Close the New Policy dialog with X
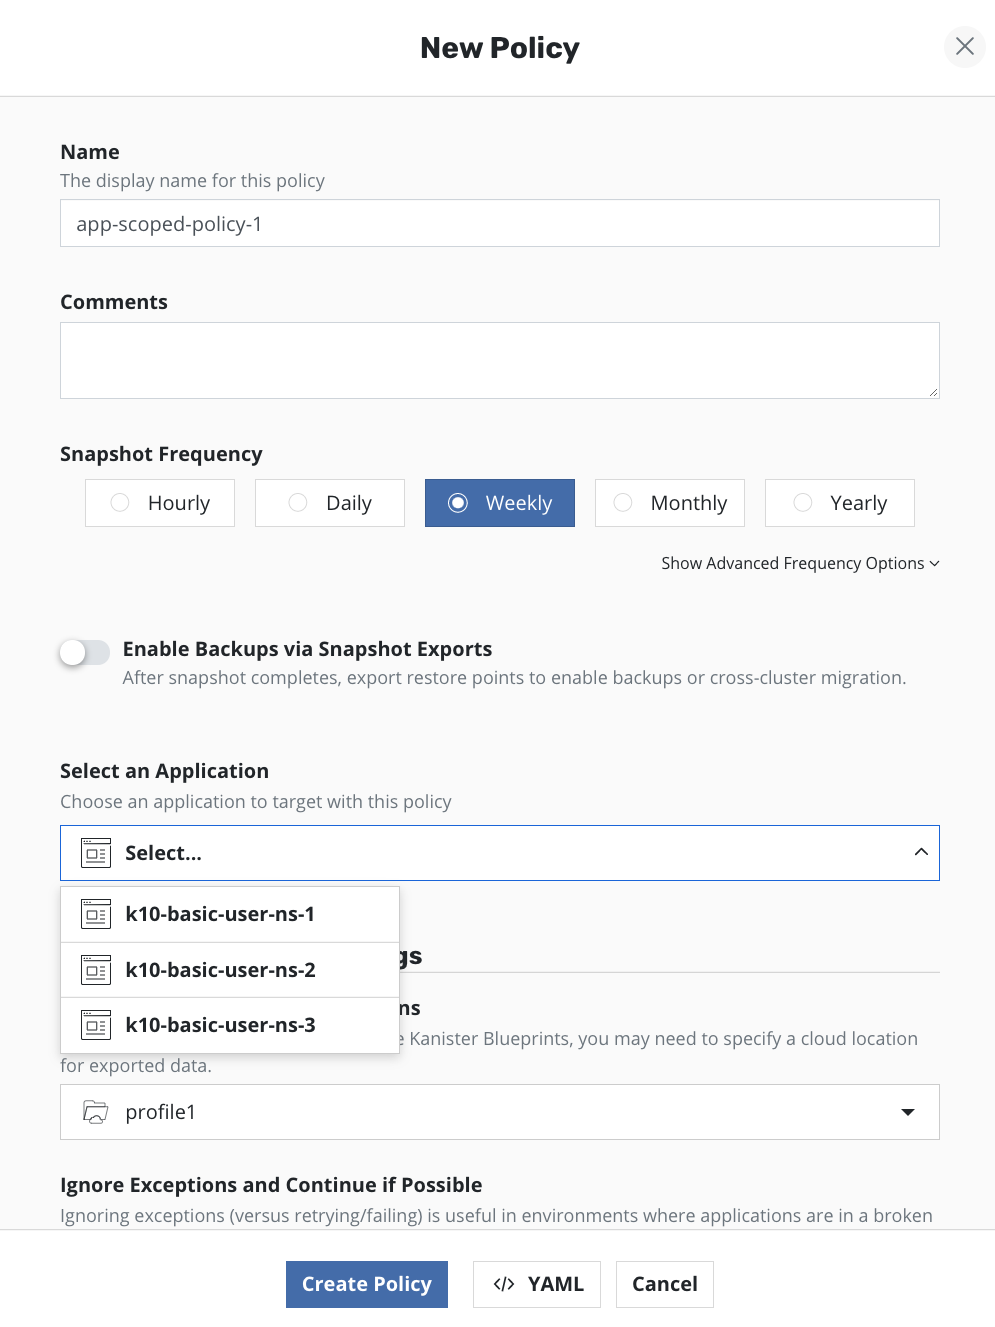The image size is (995, 1327). tap(964, 47)
